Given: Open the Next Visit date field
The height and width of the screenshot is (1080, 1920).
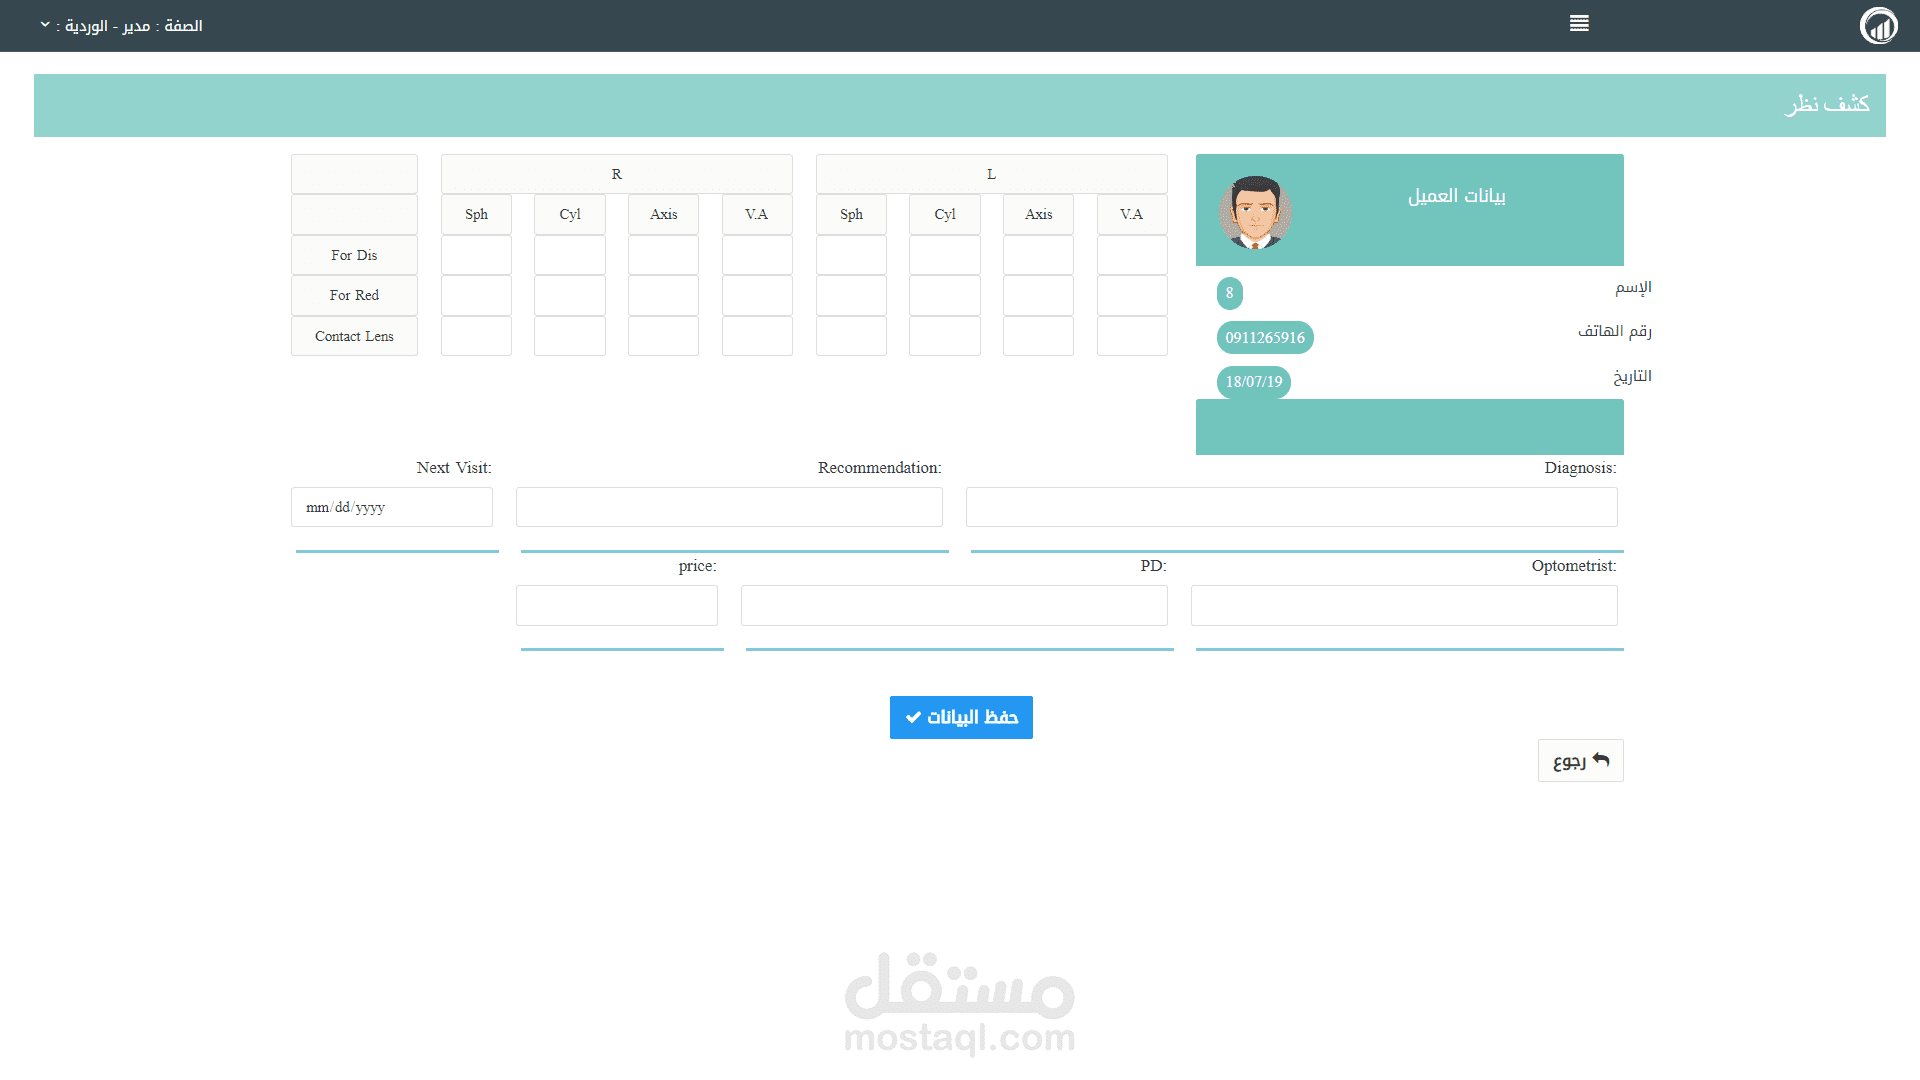Looking at the screenshot, I should [391, 507].
